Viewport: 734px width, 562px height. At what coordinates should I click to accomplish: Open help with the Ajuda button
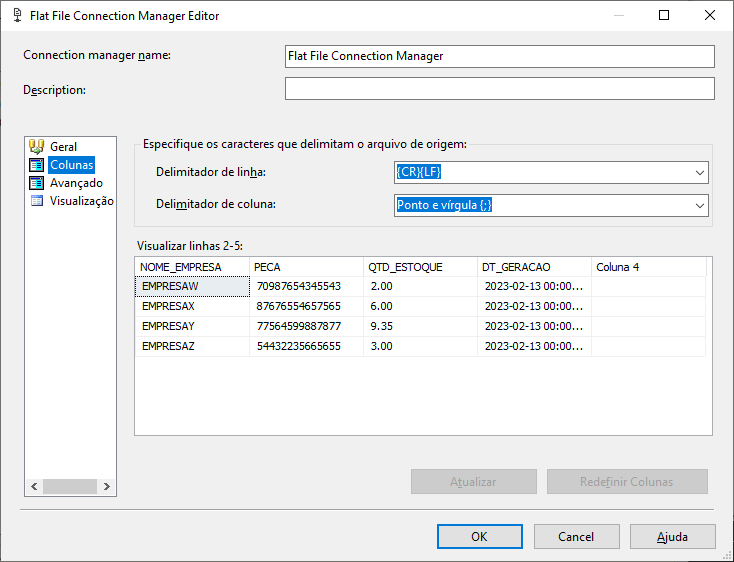pyautogui.click(x=672, y=536)
